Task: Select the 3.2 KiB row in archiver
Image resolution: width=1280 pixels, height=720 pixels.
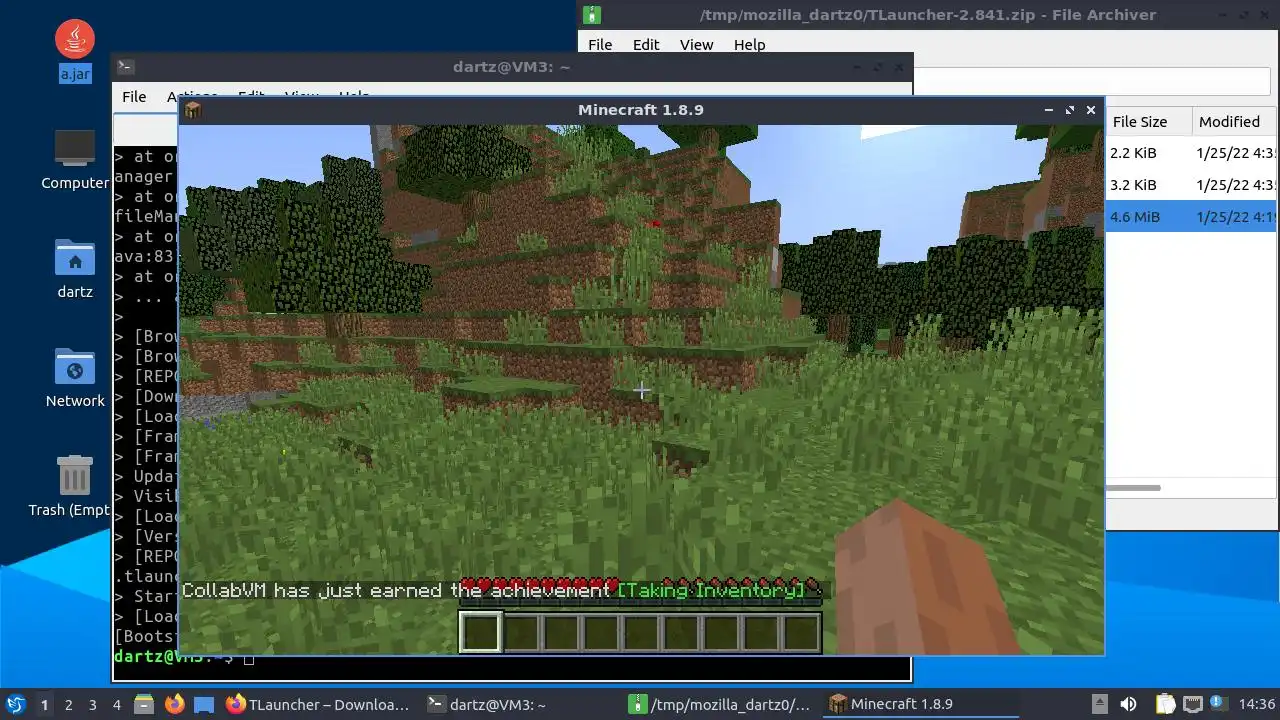Action: click(1190, 185)
